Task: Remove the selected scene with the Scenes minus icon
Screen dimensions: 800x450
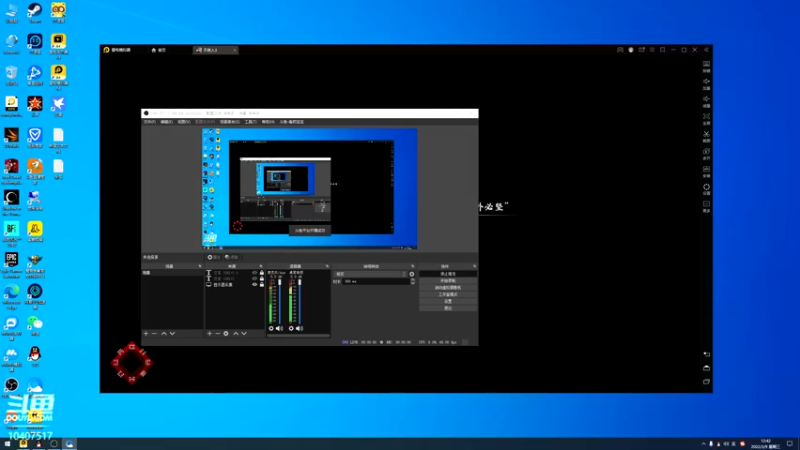Action: tap(154, 334)
